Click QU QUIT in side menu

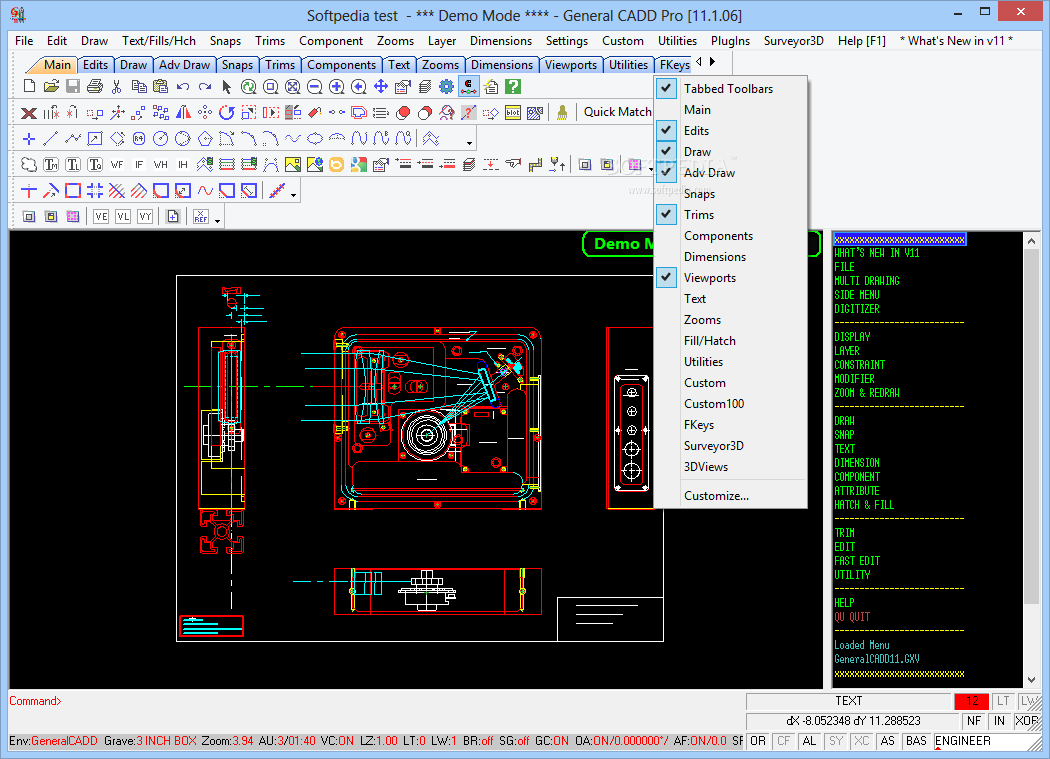click(852, 616)
